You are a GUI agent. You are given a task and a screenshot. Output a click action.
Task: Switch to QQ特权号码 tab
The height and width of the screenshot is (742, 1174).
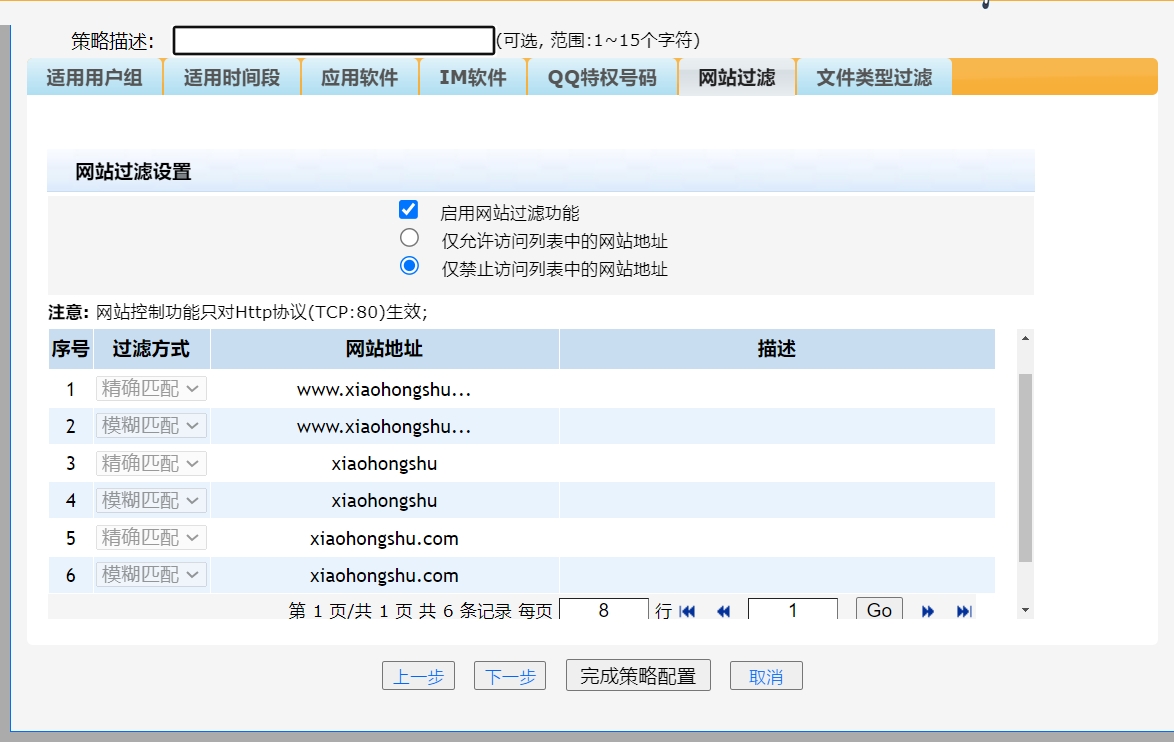pos(602,77)
